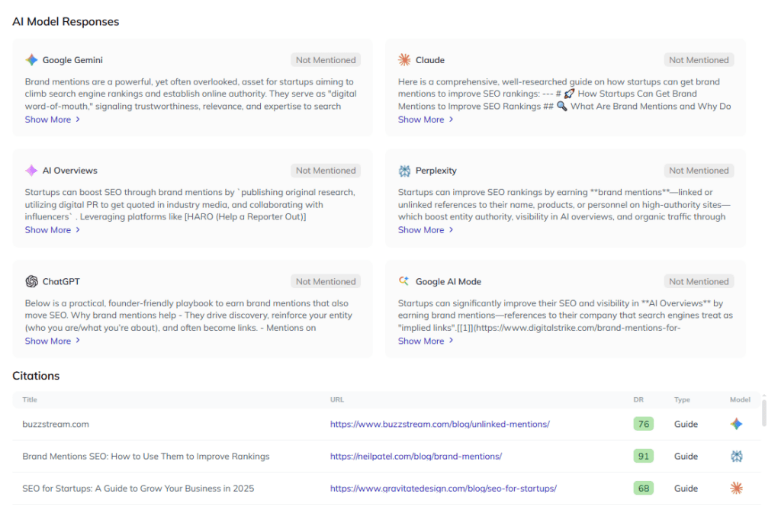Click the Citations table vertical scrollbar
777x514 pixels.
point(764,411)
